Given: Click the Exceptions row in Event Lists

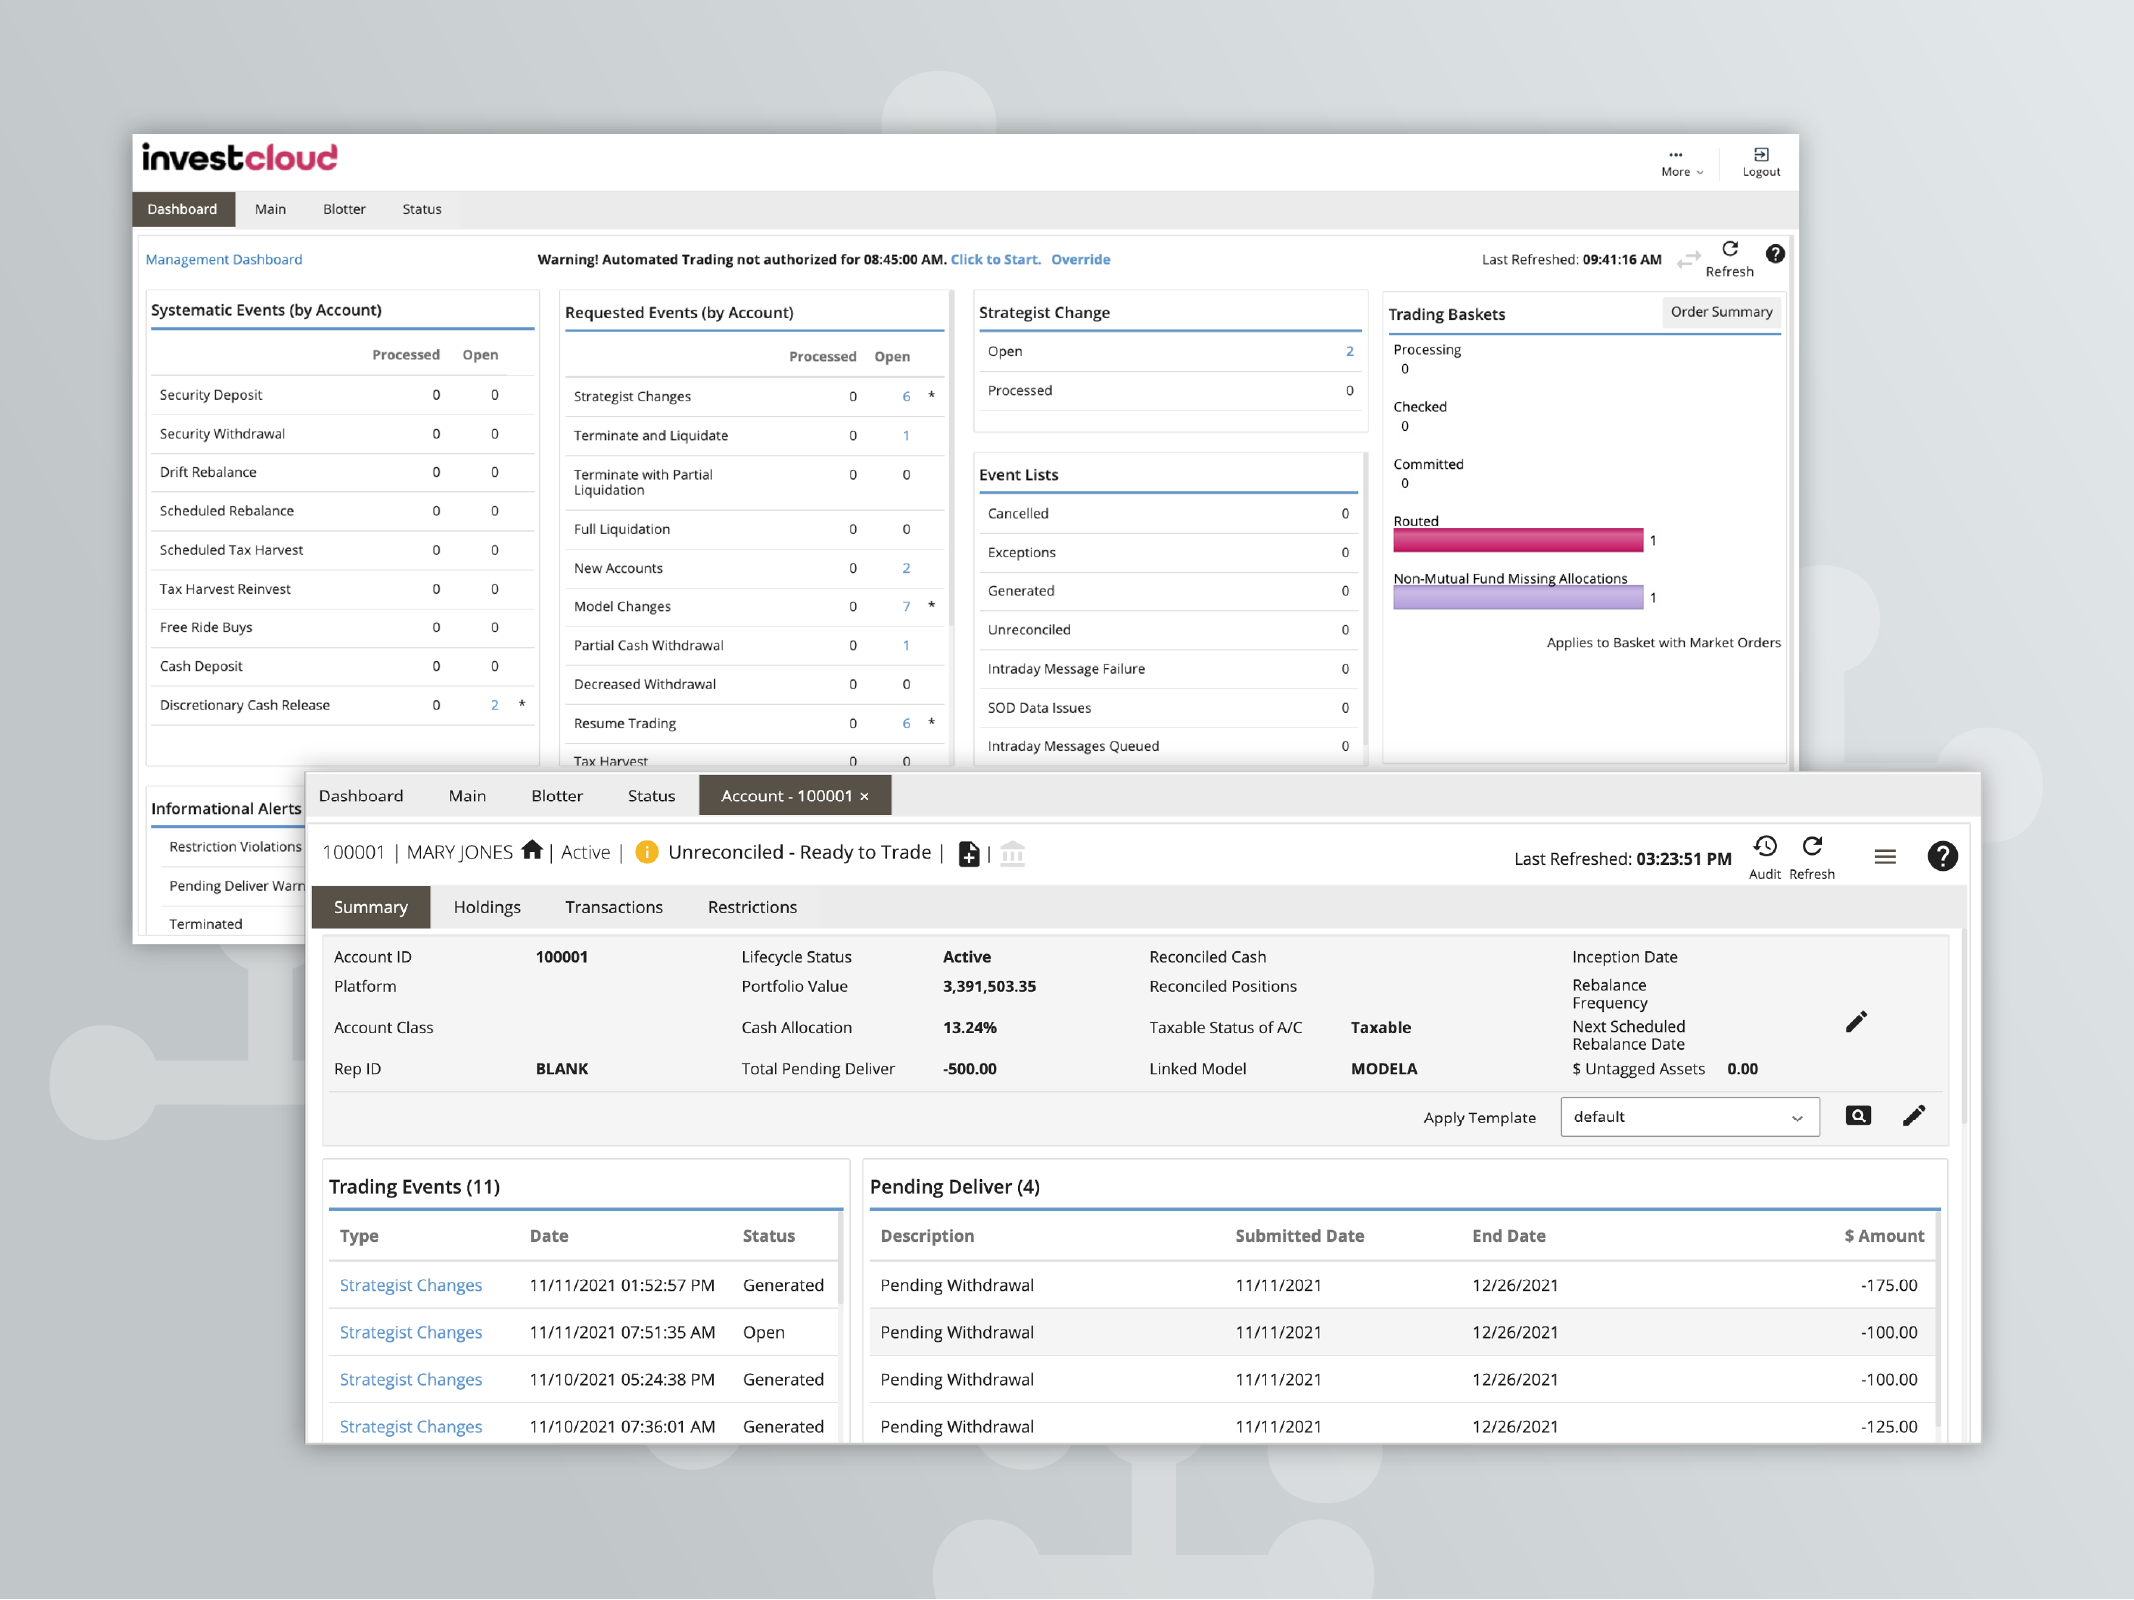Looking at the screenshot, I should pos(1168,553).
